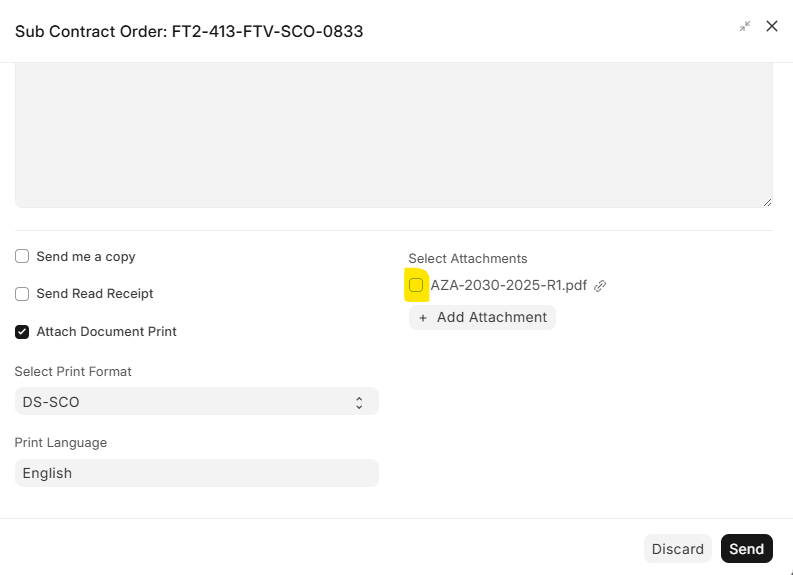Screen dimensions: 793x575
Task: Tick the Send Read Receipt checkbox
Action: 22,294
